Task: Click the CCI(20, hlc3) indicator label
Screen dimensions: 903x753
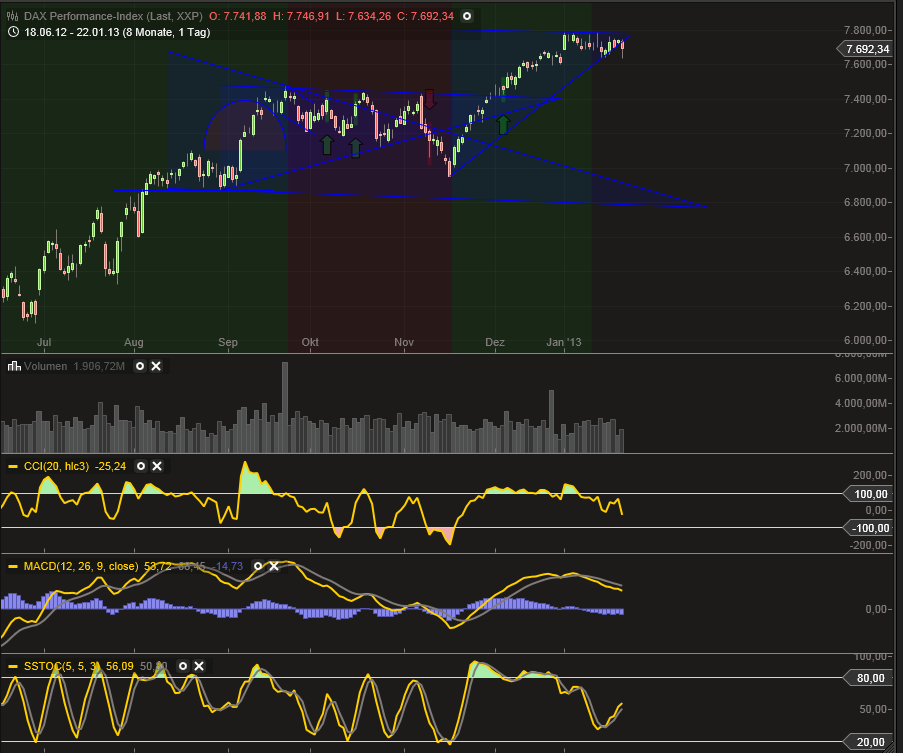Action: [56, 466]
